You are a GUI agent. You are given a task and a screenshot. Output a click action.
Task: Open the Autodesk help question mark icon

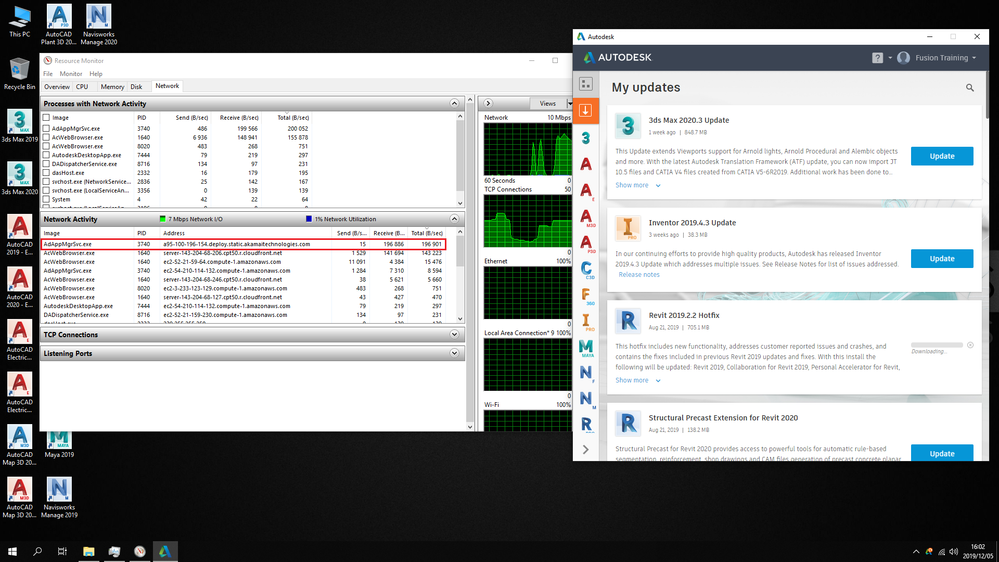click(877, 57)
